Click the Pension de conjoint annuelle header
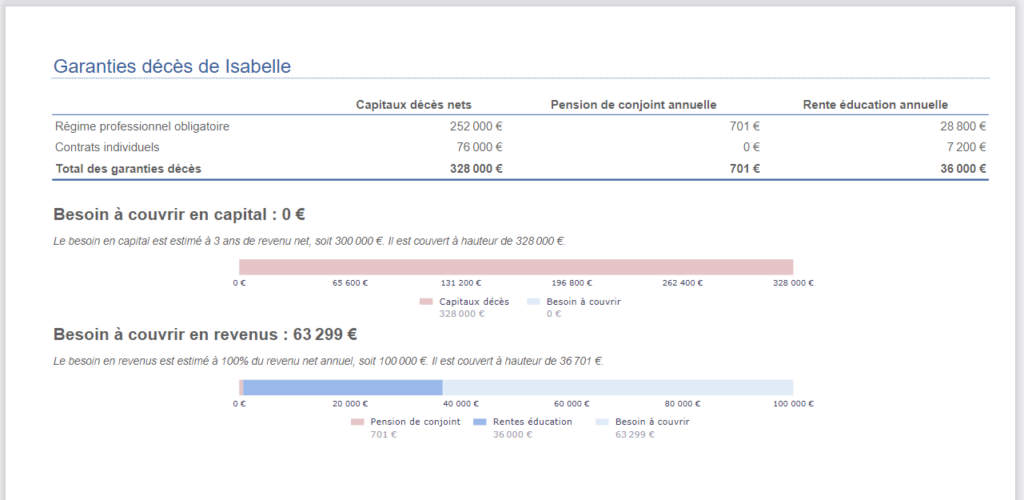This screenshot has height=500, width=1024. click(633, 105)
